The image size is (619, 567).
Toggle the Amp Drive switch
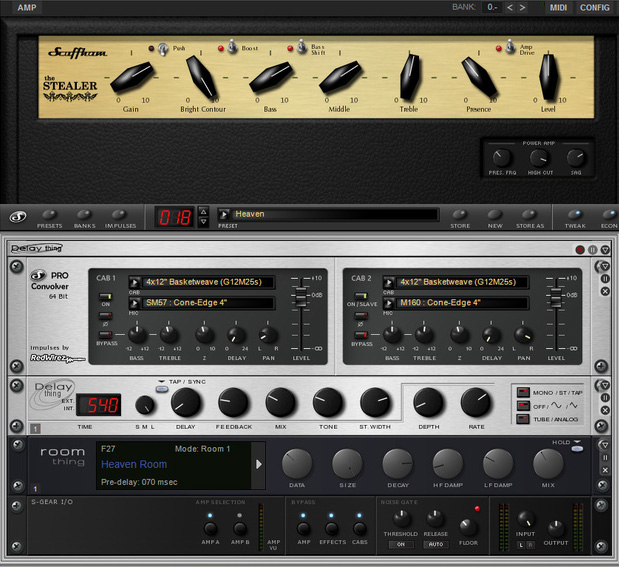click(x=510, y=47)
